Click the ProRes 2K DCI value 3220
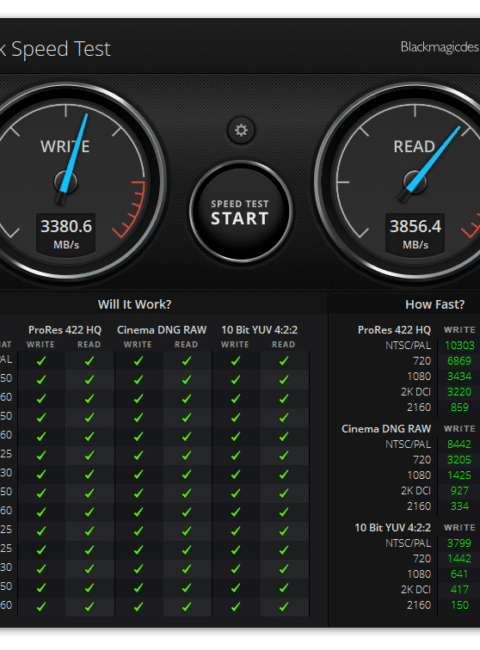The height and width of the screenshot is (650, 480). click(x=459, y=392)
